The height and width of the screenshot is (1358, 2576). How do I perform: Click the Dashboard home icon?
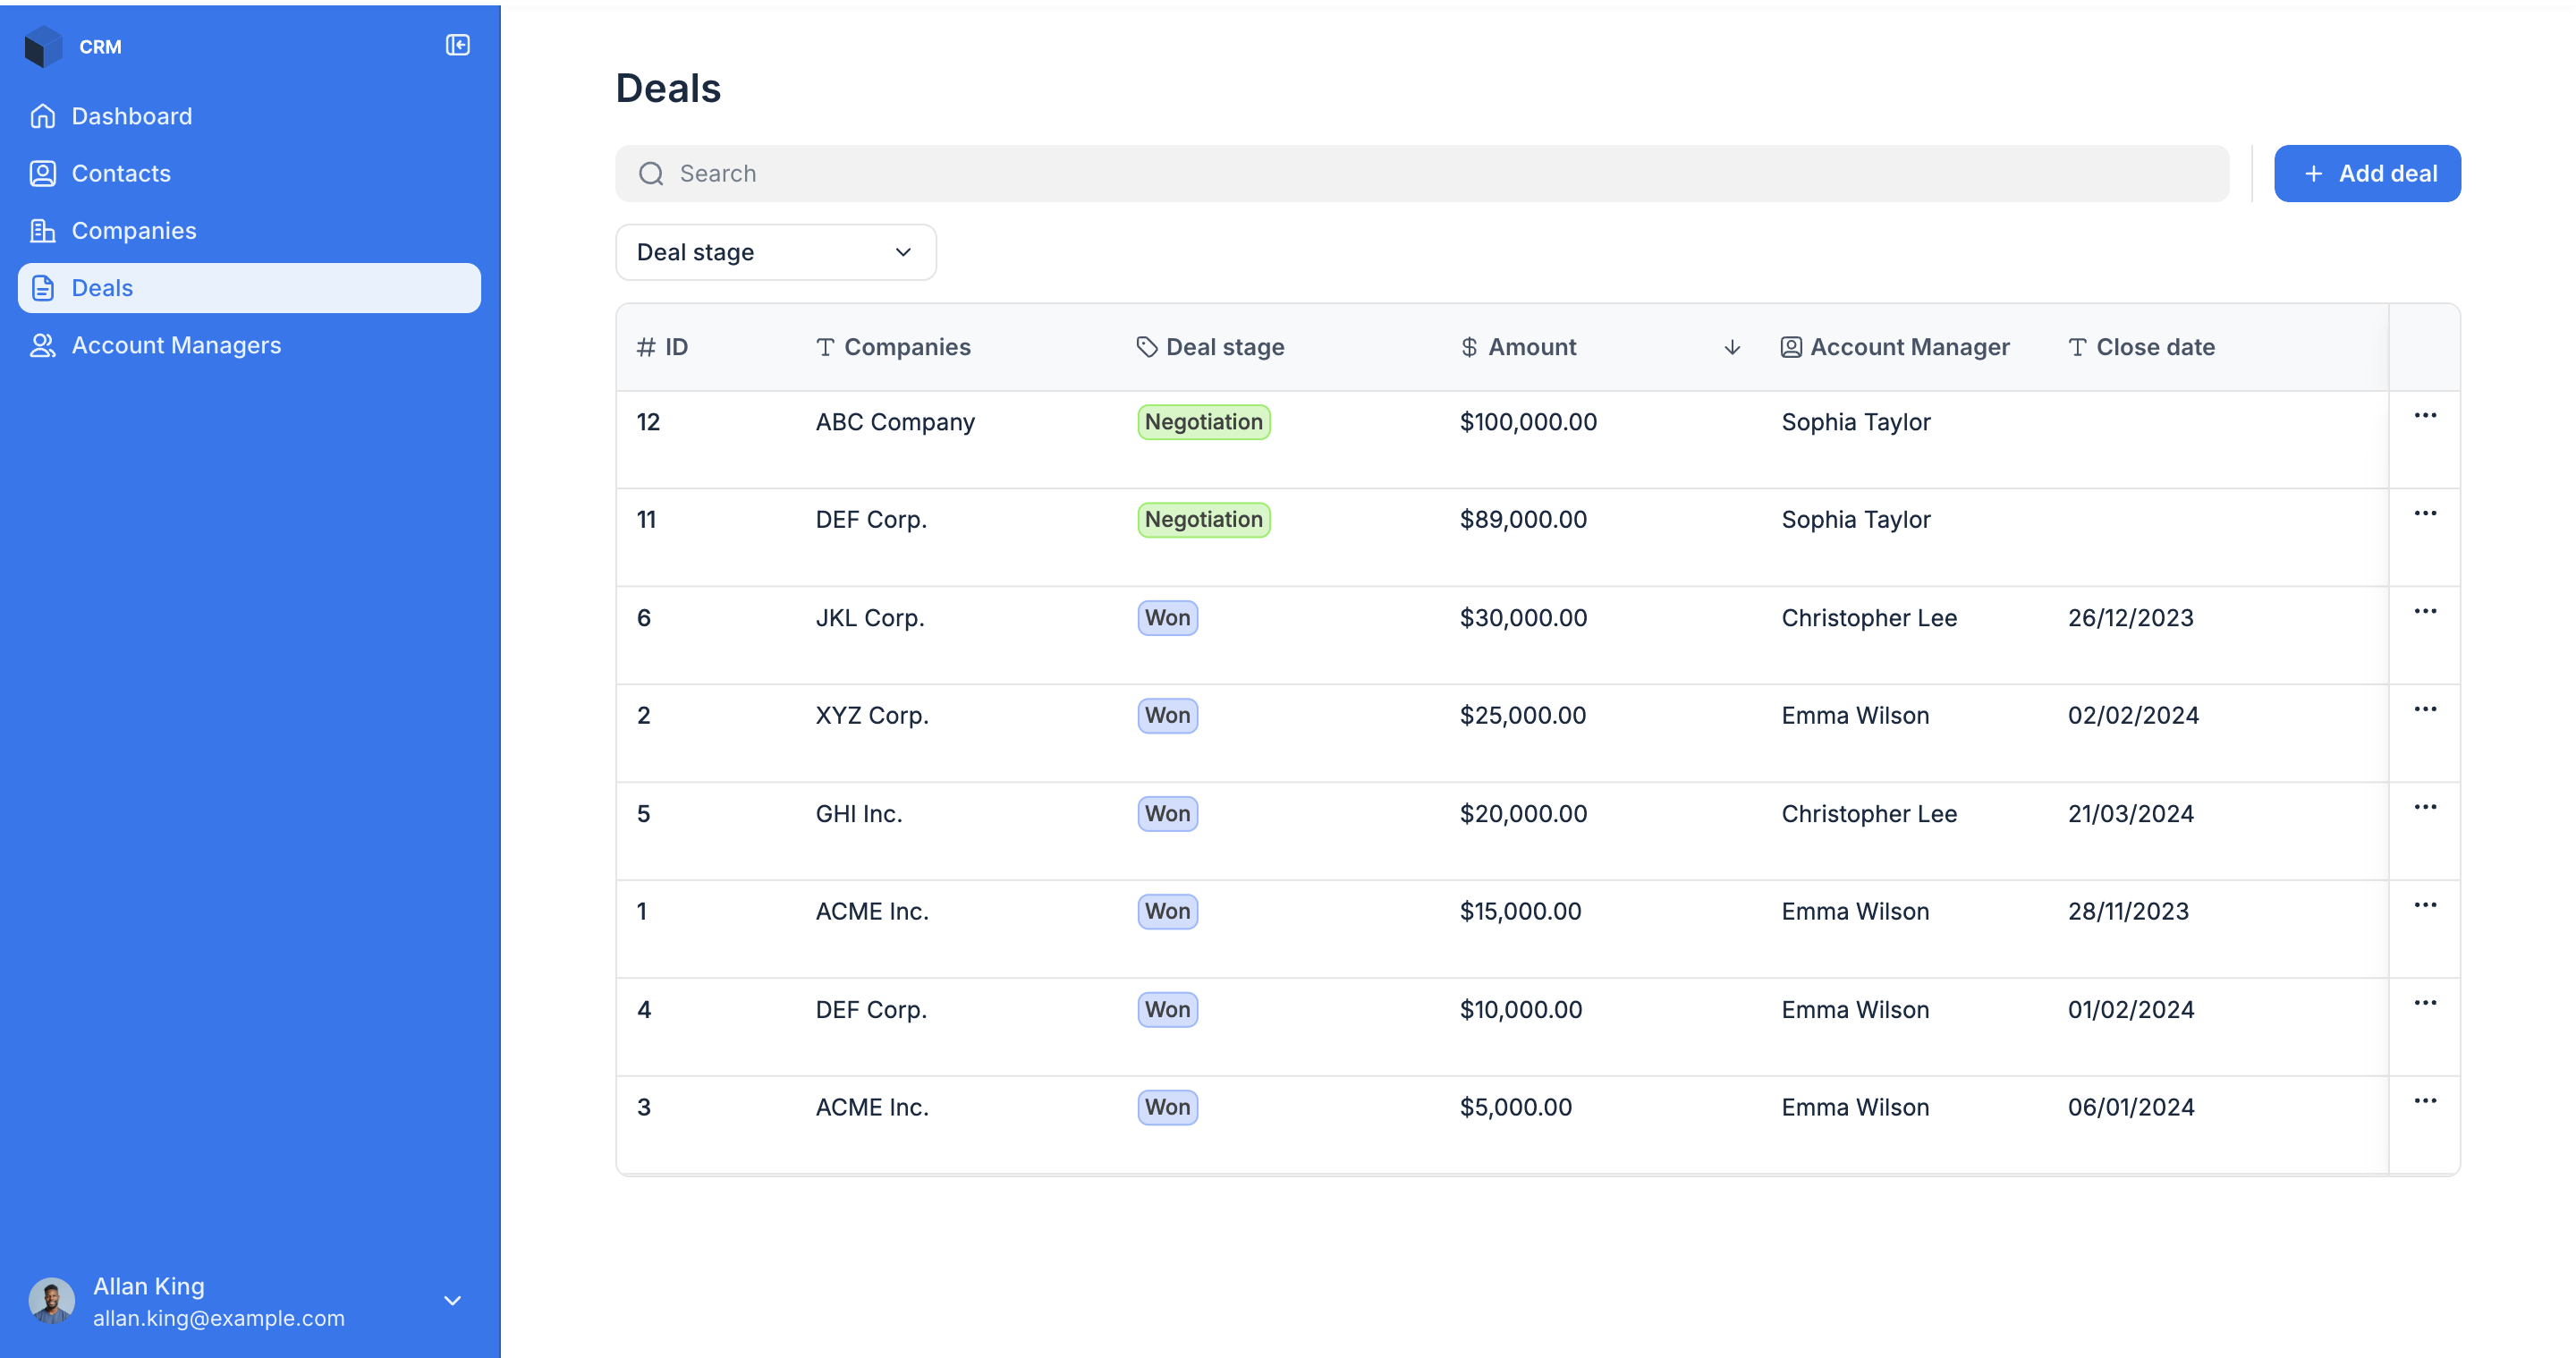[42, 116]
